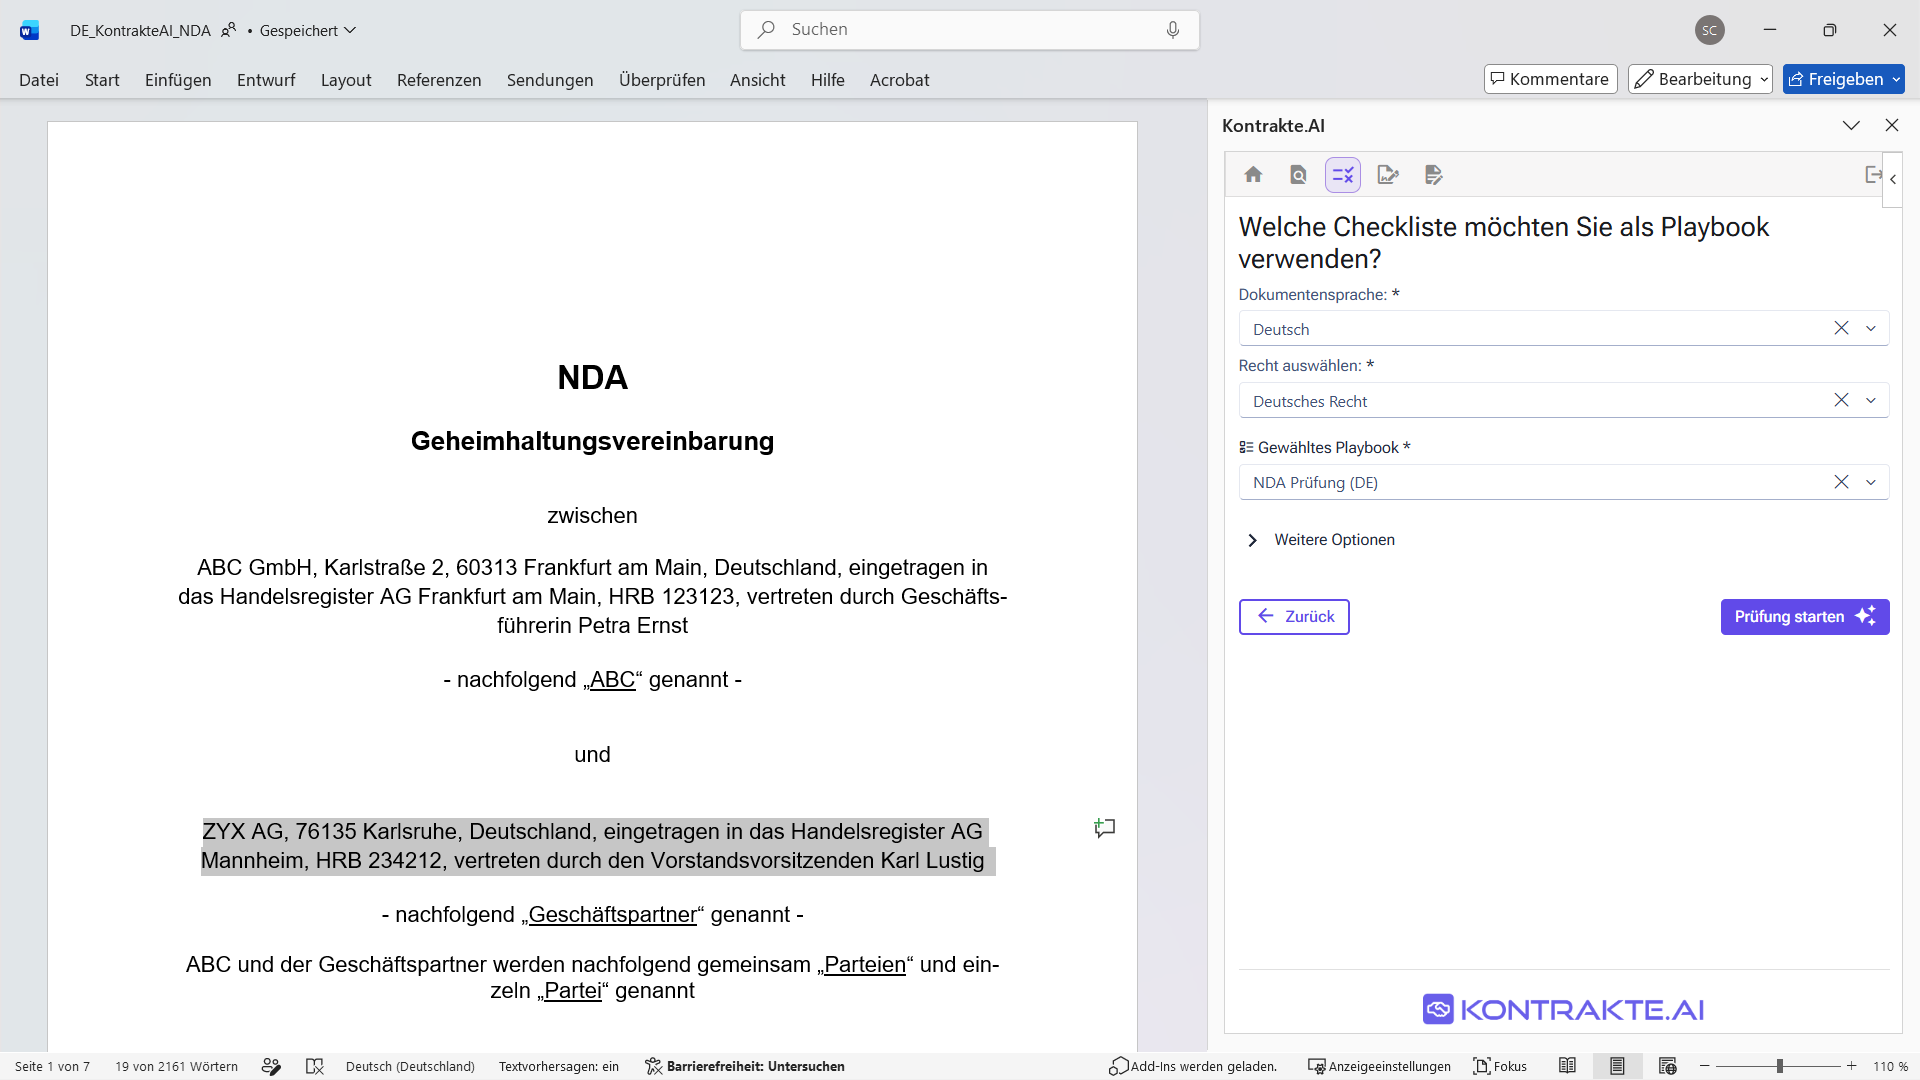This screenshot has width=1920, height=1080.
Task: Open the document edit icon in Kontrakte.AI toolbar
Action: 1388,175
